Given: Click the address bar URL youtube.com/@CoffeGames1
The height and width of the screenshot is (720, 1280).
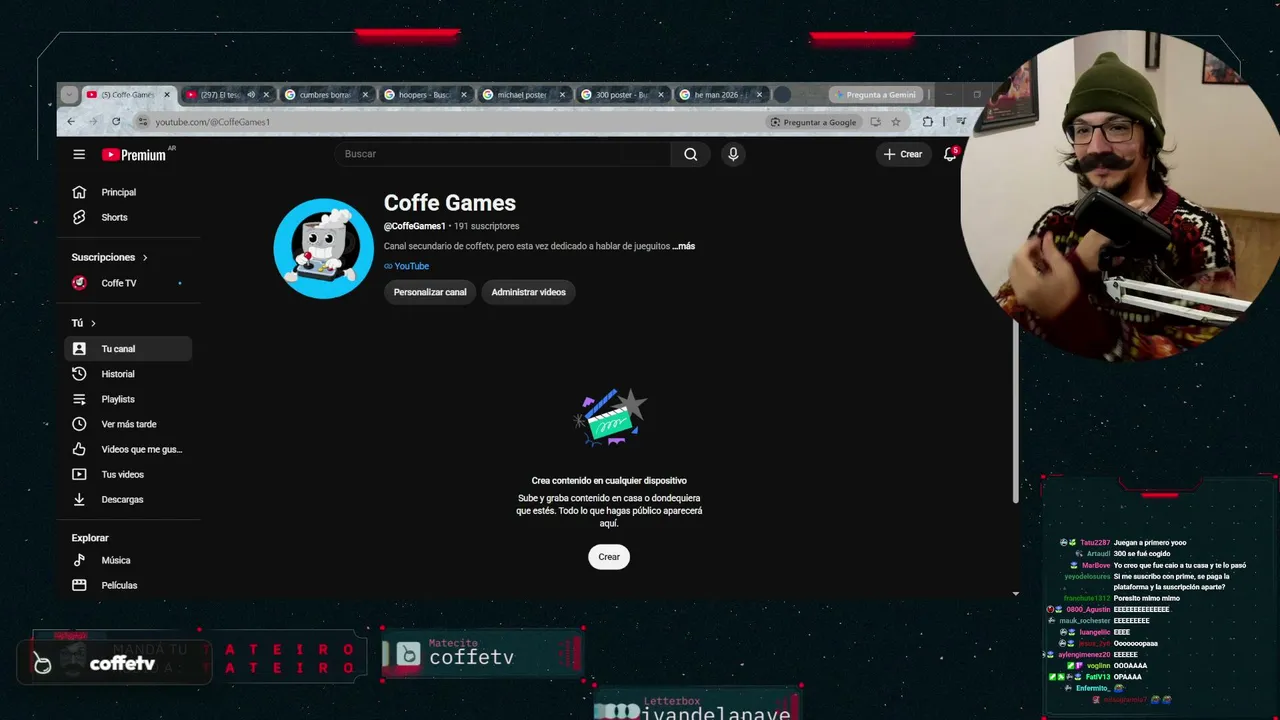Looking at the screenshot, I should tap(213, 122).
